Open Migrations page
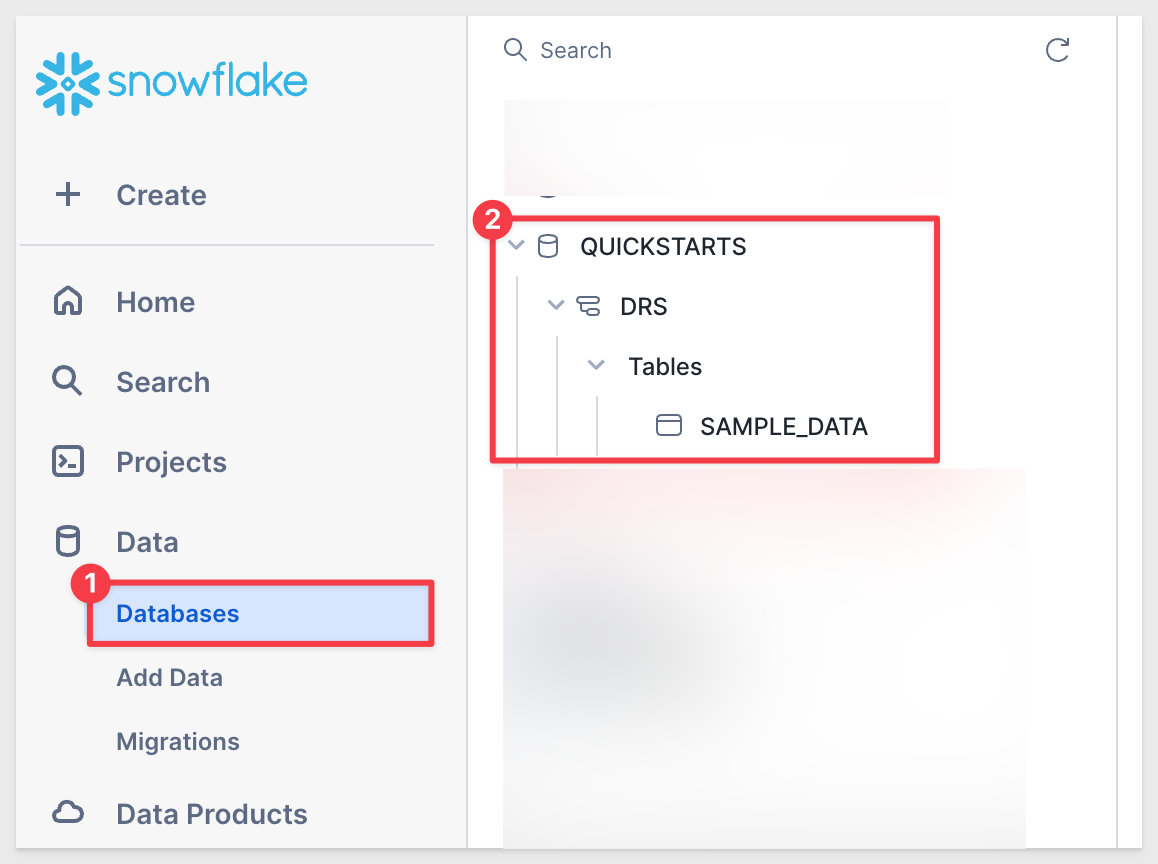This screenshot has height=864, width=1158. (x=178, y=741)
